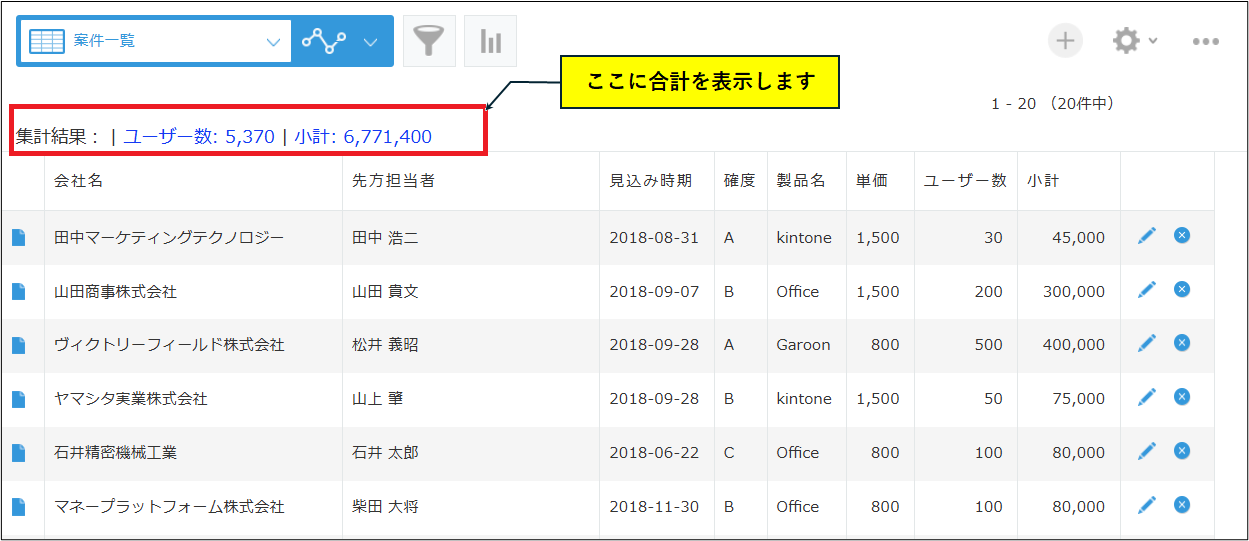Open the filter funnel icon

click(429, 41)
